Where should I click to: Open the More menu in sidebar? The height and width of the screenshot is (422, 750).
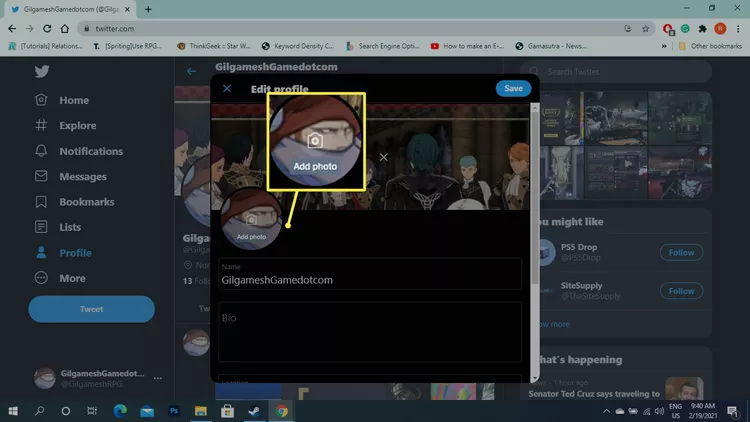[60, 278]
